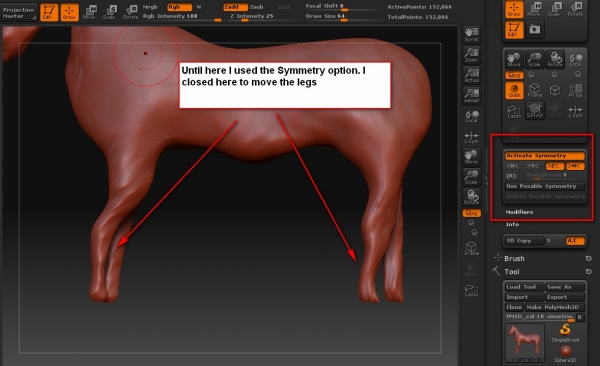
Task: Select Draw in the Transform palette
Action: tap(514, 9)
